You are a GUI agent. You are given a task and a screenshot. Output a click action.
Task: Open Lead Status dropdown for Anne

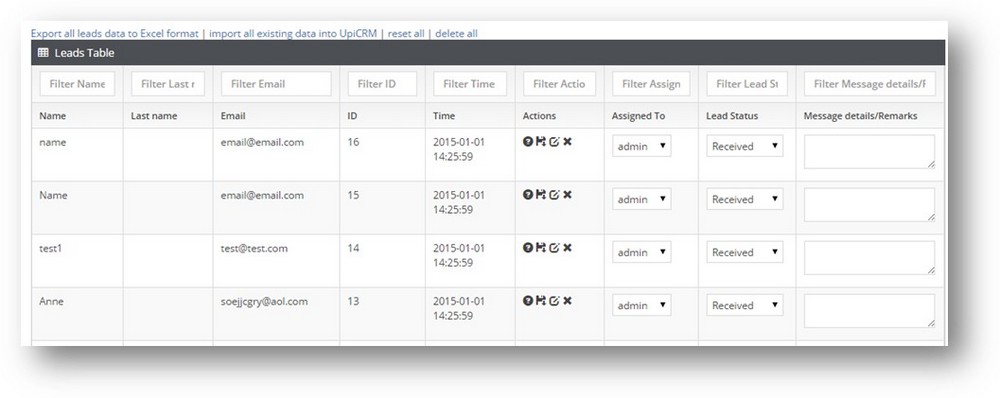(745, 305)
